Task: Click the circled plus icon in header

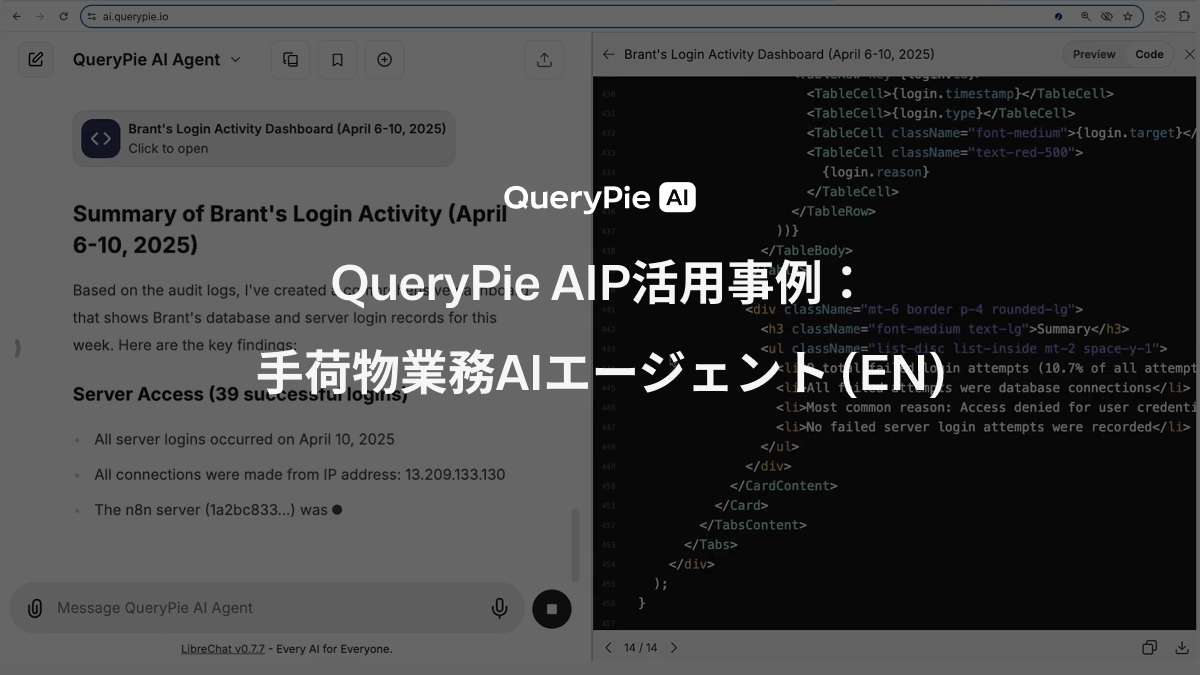Action: 384,60
